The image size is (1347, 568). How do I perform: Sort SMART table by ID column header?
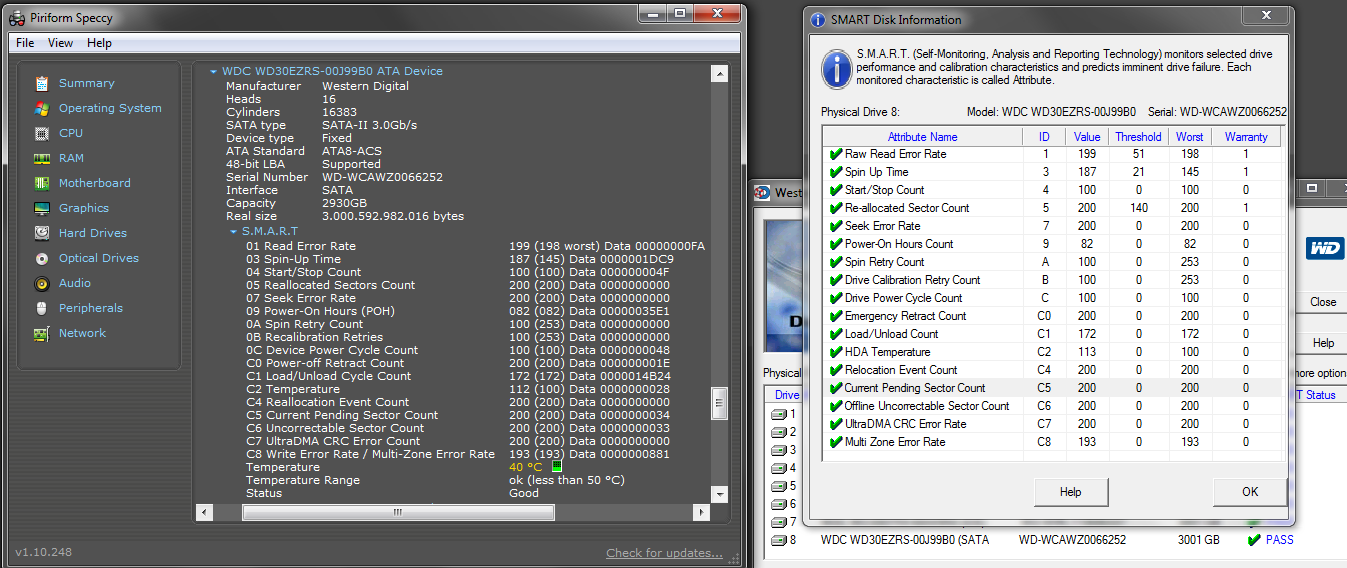click(x=1044, y=137)
